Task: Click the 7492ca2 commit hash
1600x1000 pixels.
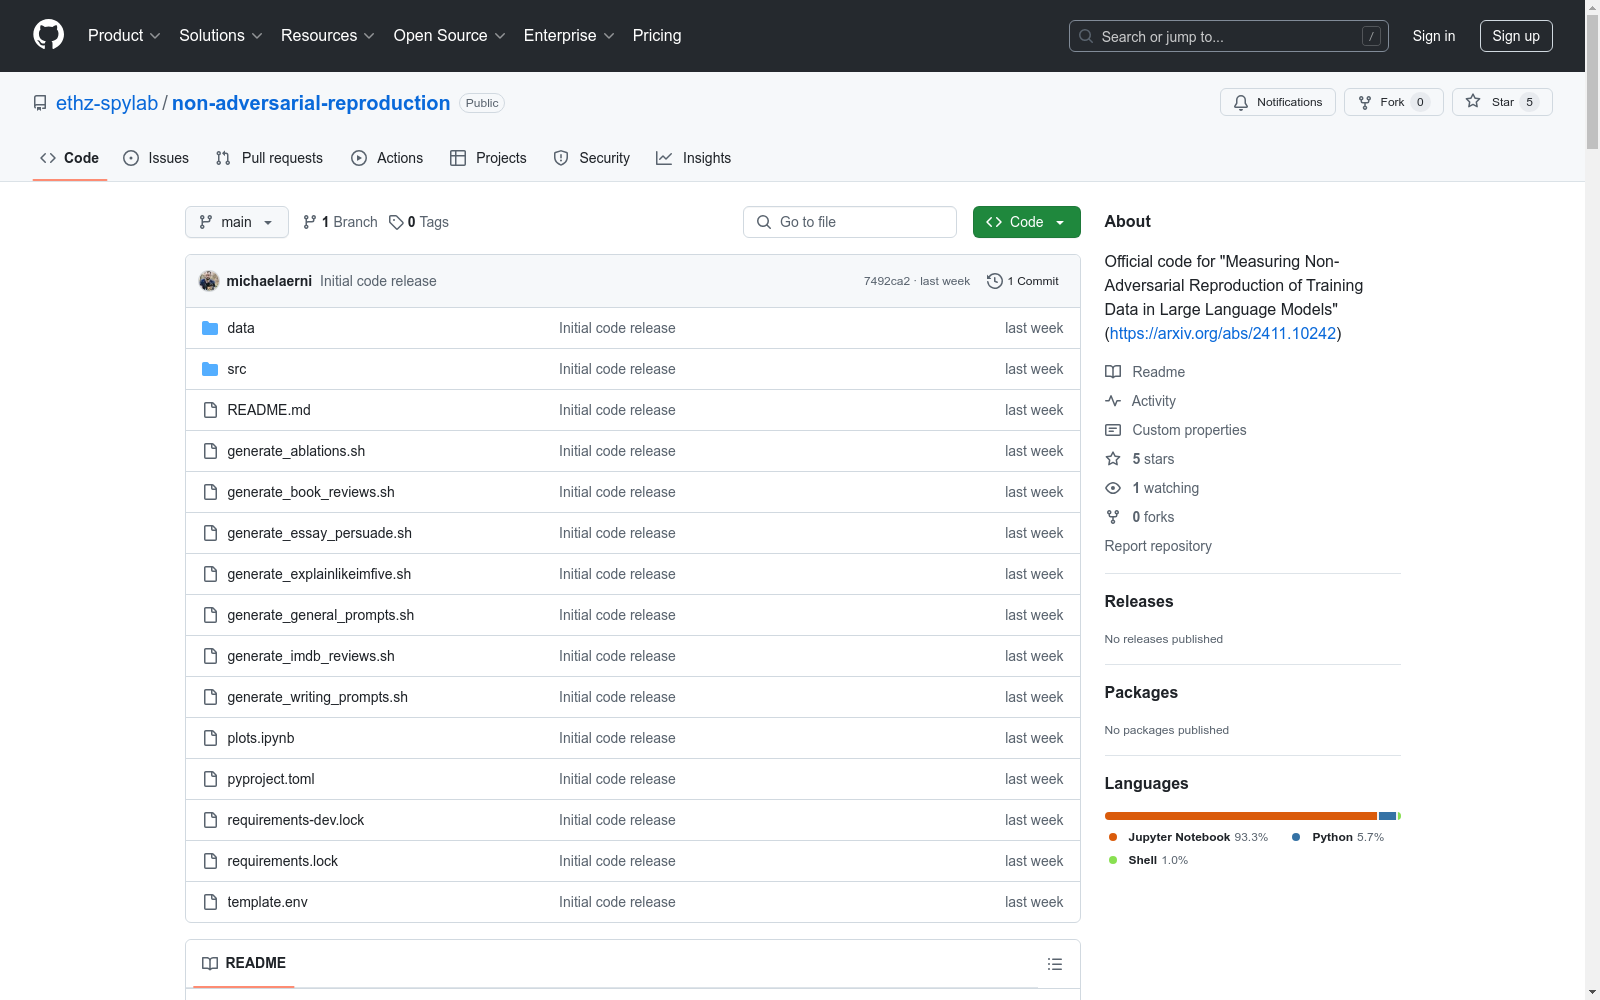Action: [887, 281]
